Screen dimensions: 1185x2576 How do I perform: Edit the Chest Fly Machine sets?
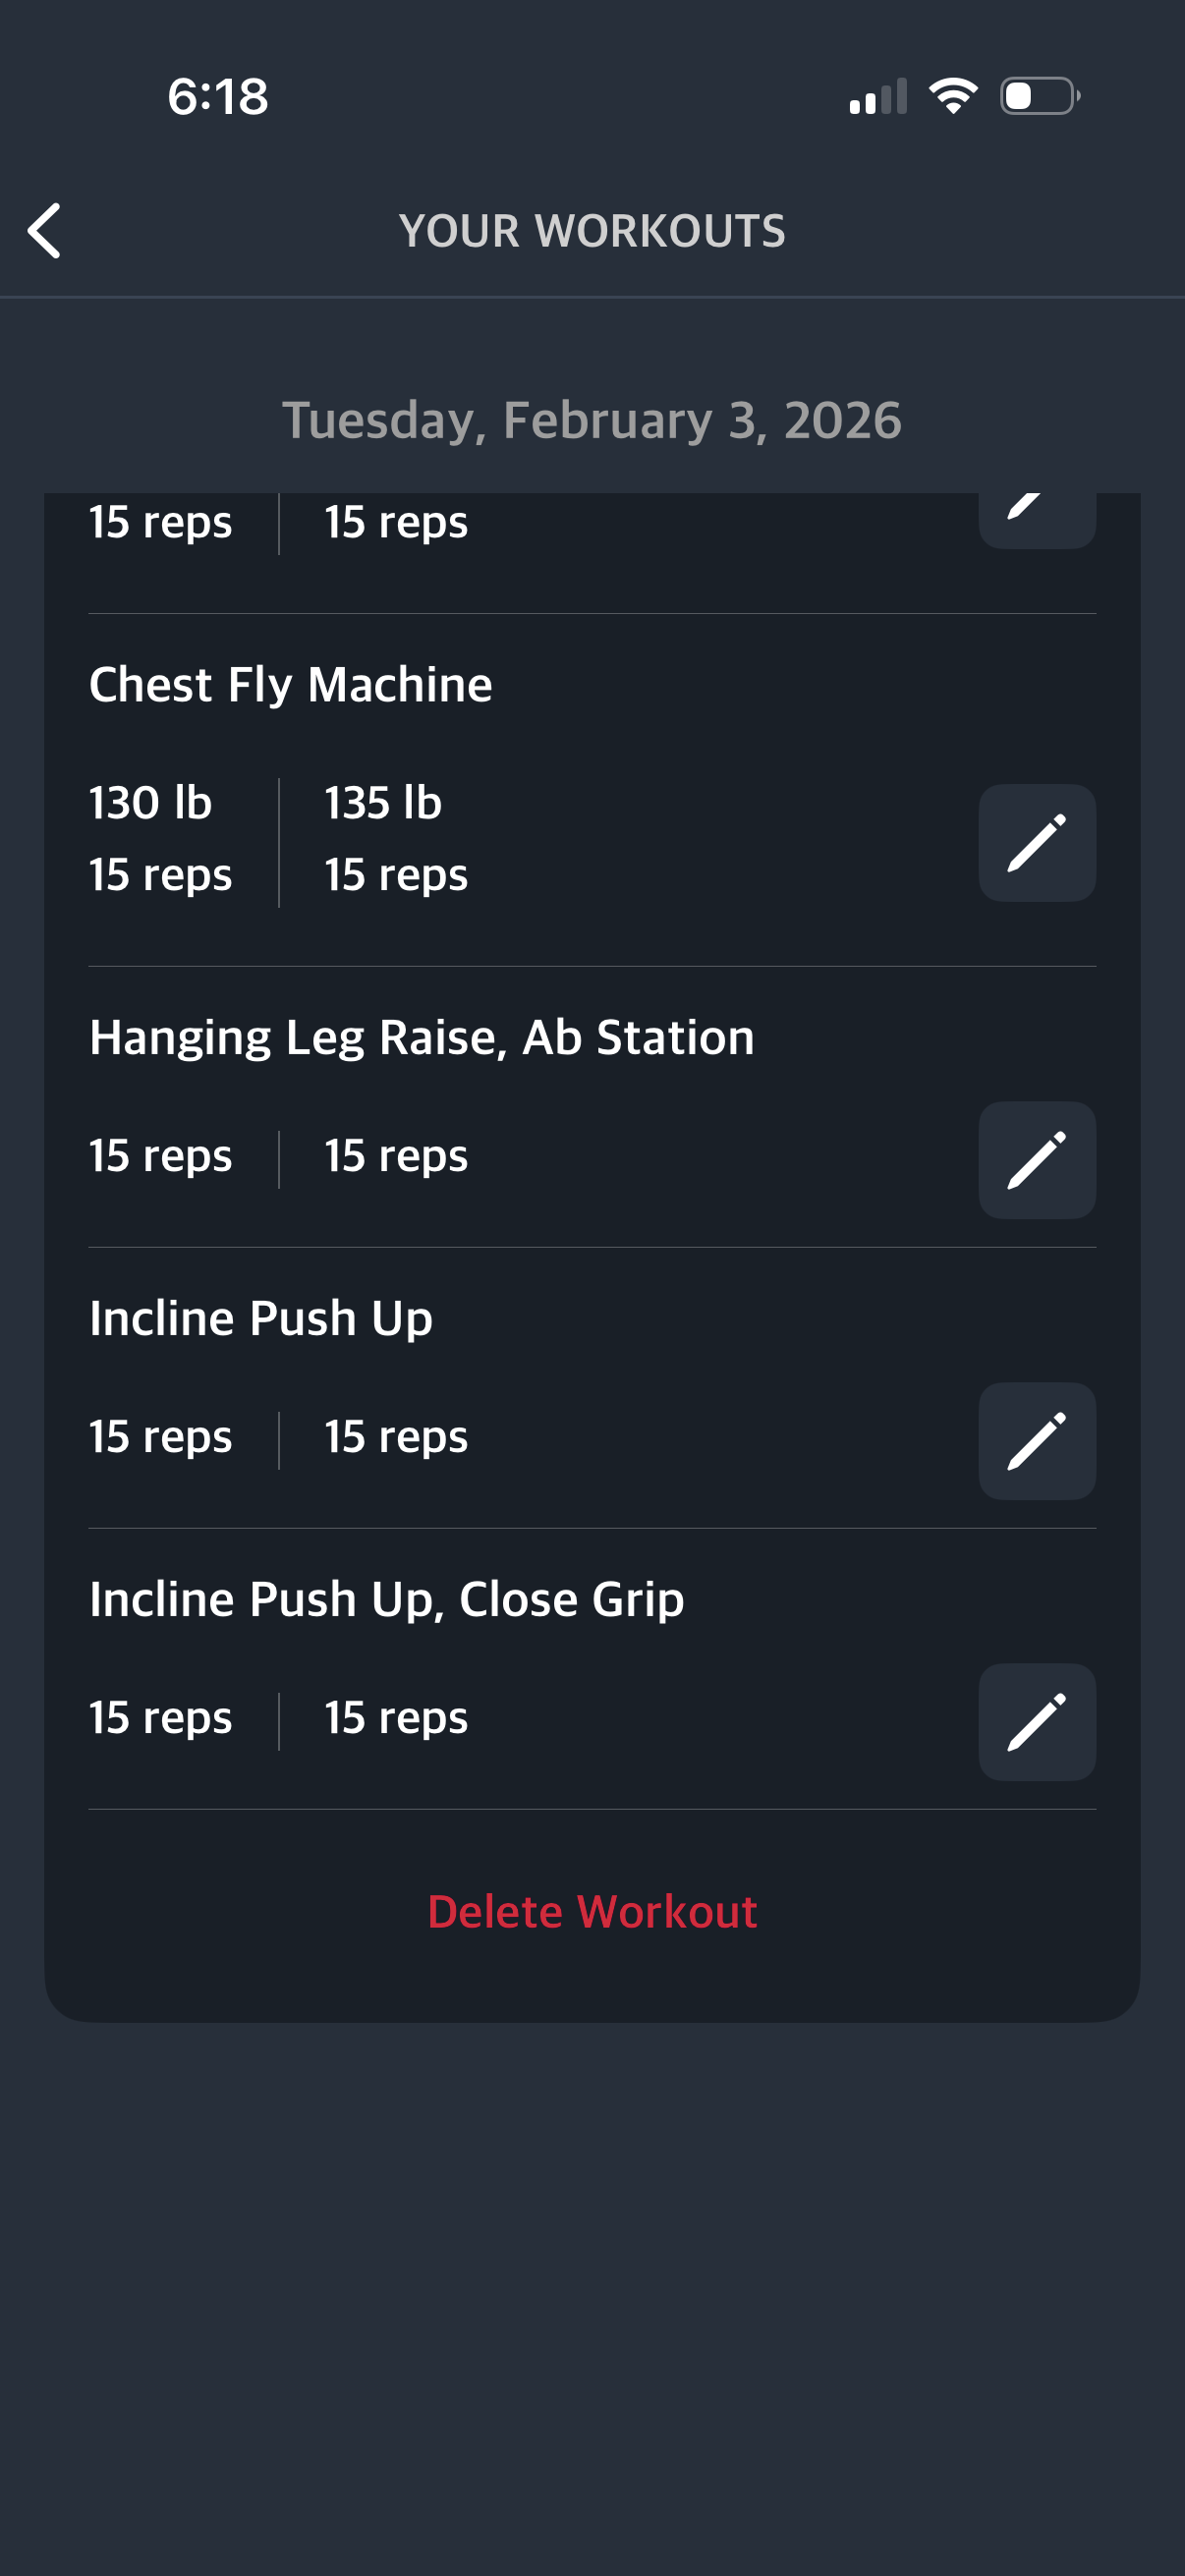pos(1036,843)
